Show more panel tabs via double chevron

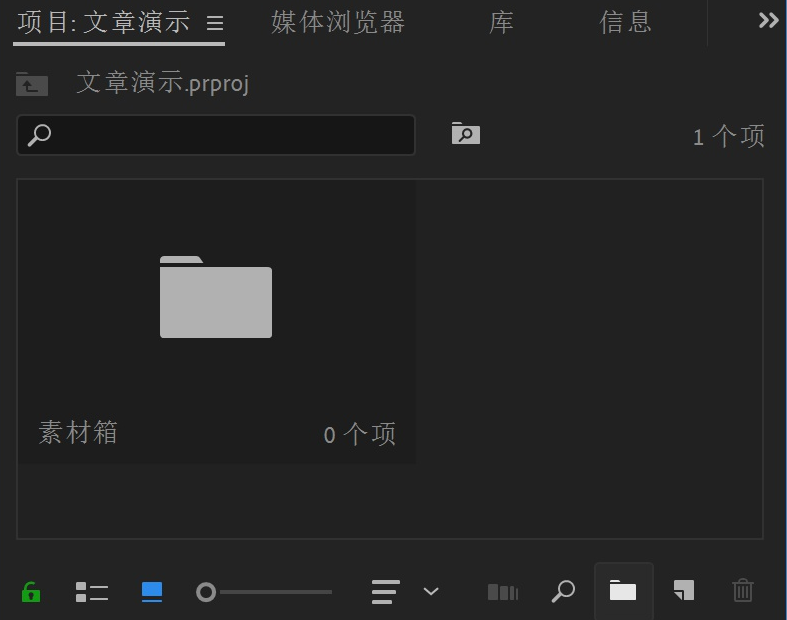coord(768,21)
